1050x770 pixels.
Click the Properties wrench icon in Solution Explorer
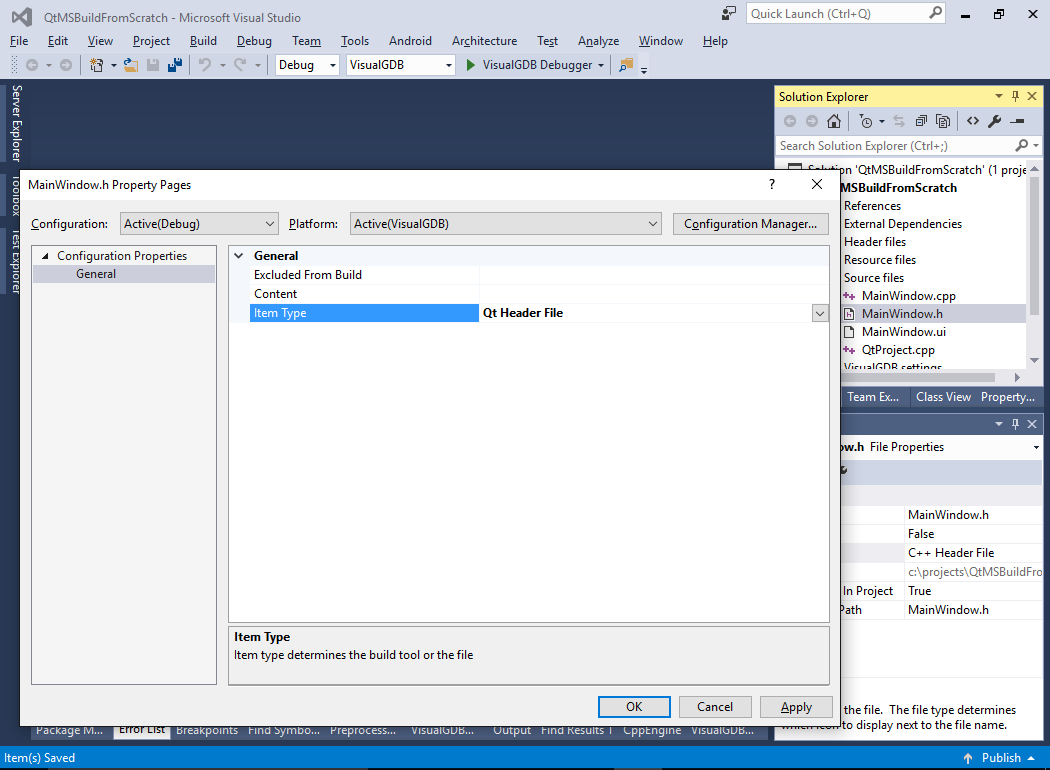pyautogui.click(x=994, y=121)
